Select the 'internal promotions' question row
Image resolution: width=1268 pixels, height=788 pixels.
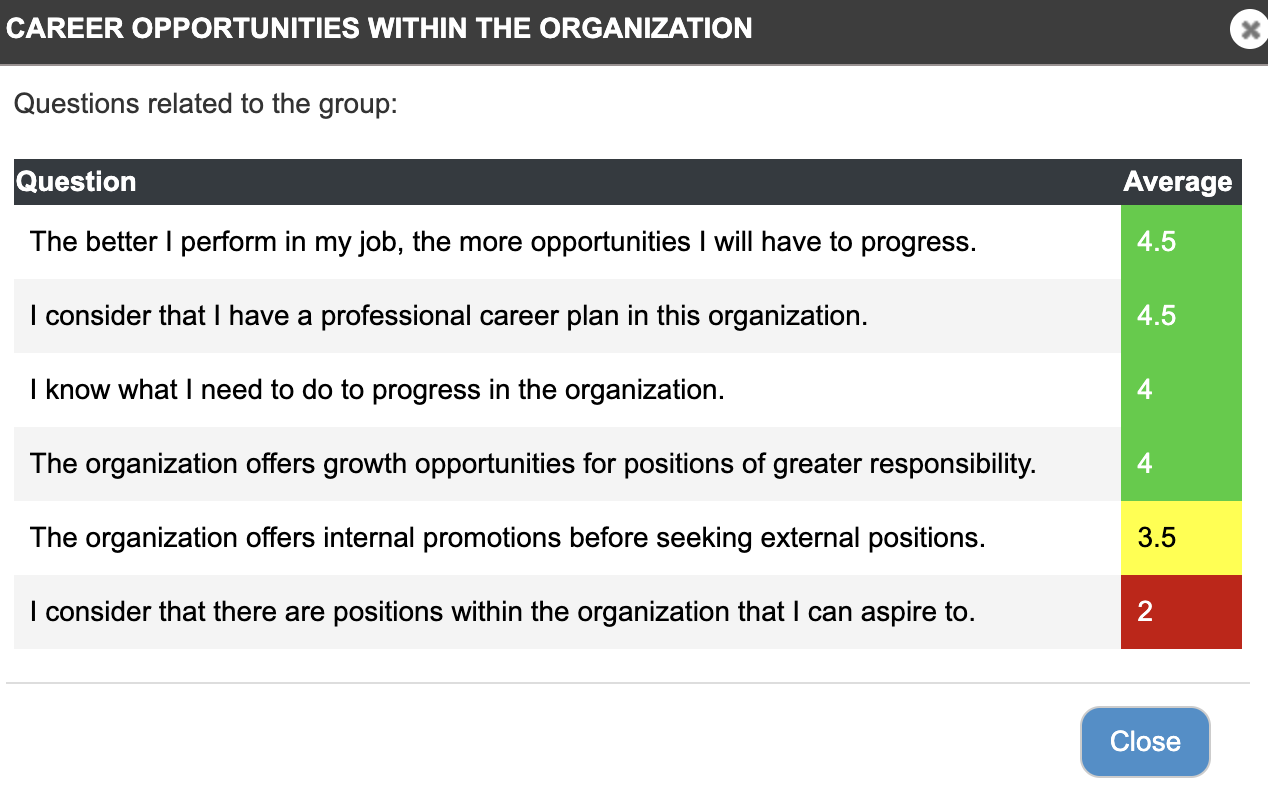(x=628, y=538)
